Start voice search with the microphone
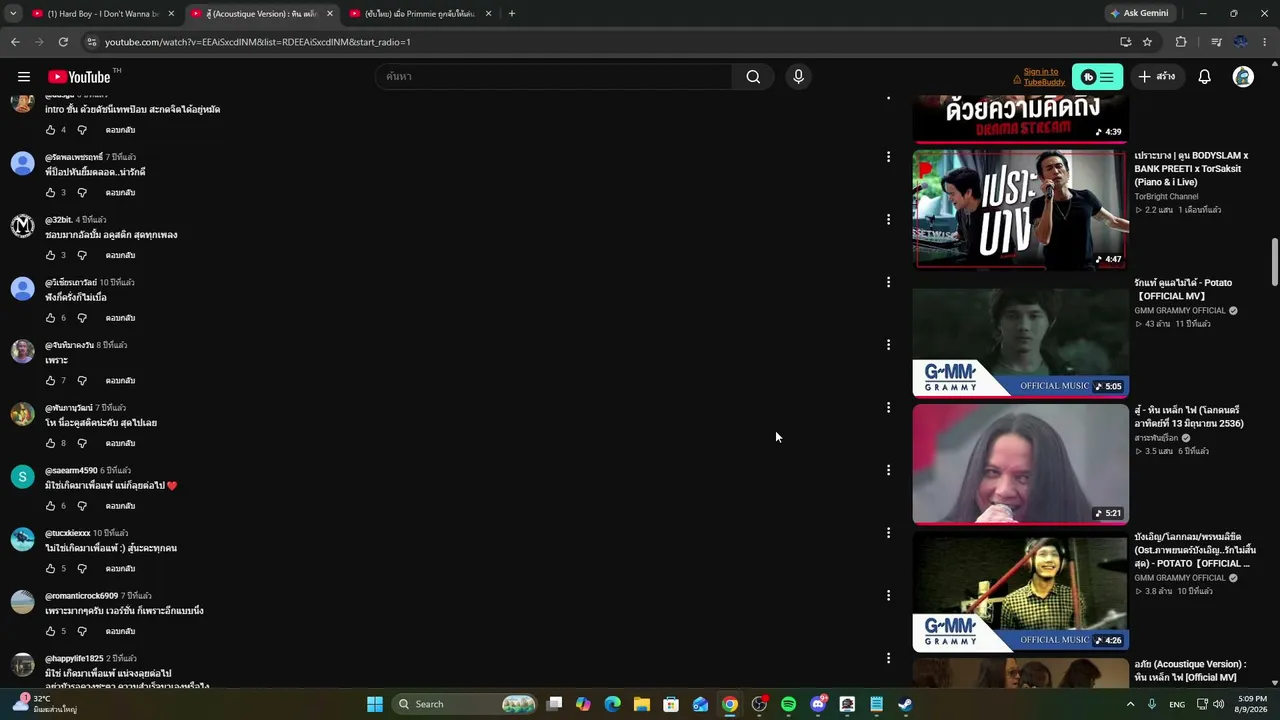This screenshot has width=1280, height=720. [x=798, y=77]
